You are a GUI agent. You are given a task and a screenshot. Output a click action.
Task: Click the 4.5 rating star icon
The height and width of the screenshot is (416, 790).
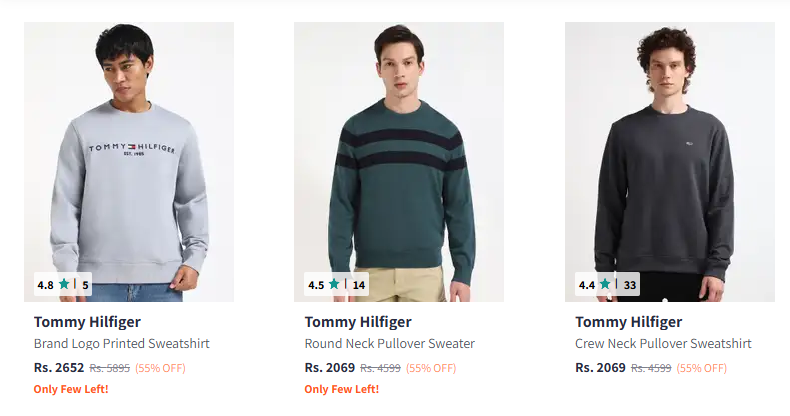[334, 284]
